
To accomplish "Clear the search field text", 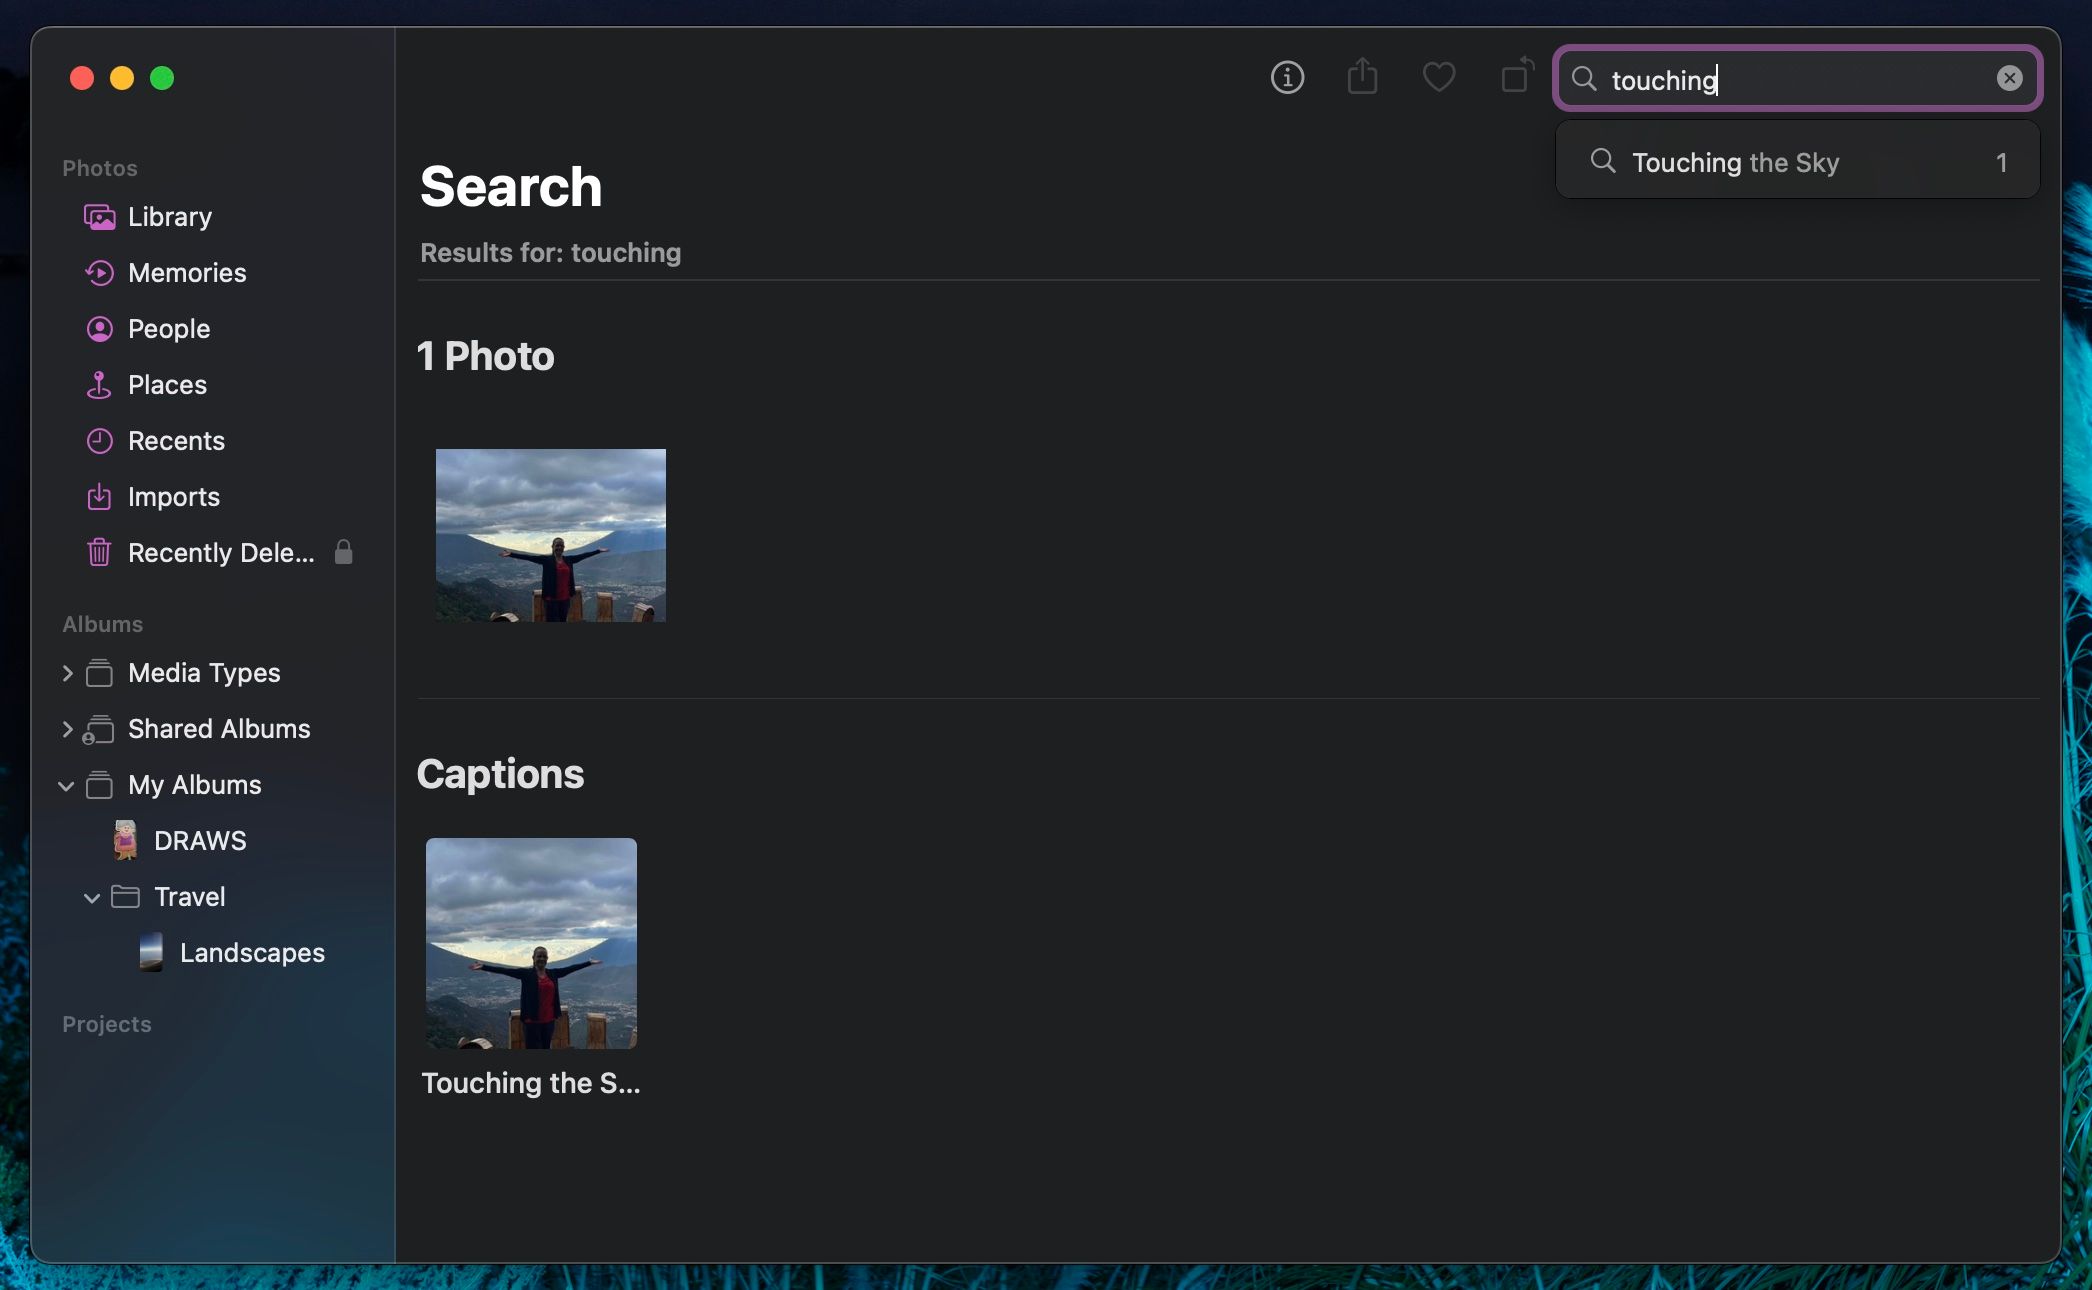I will click(2009, 78).
